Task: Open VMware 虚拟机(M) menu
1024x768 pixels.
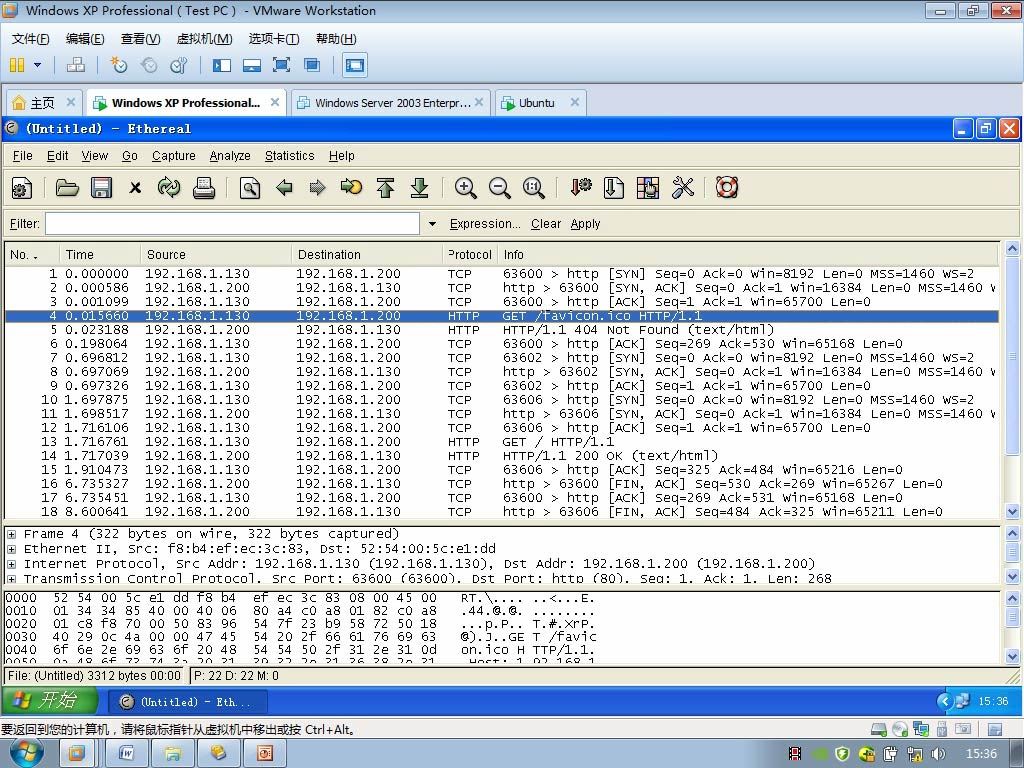Action: point(204,39)
